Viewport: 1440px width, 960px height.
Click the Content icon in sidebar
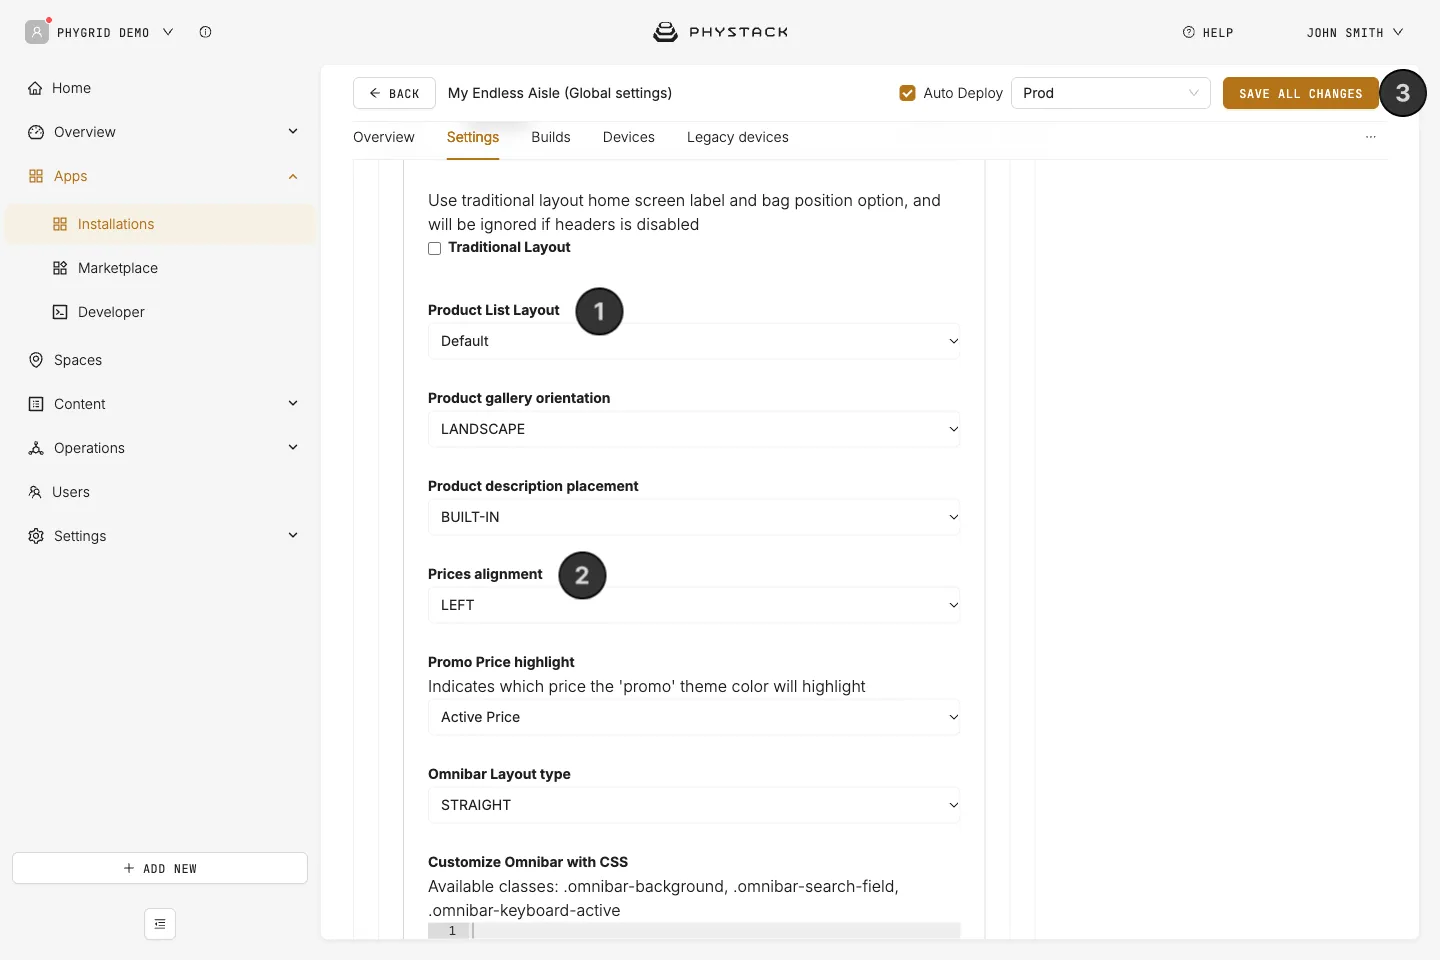pyautogui.click(x=36, y=404)
